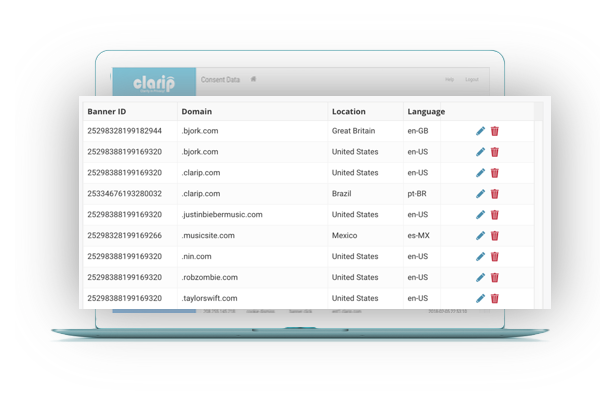Image resolution: width=600 pixels, height=397 pixels.
Task: Delete the .robzombie.com banner row
Action: [495, 277]
